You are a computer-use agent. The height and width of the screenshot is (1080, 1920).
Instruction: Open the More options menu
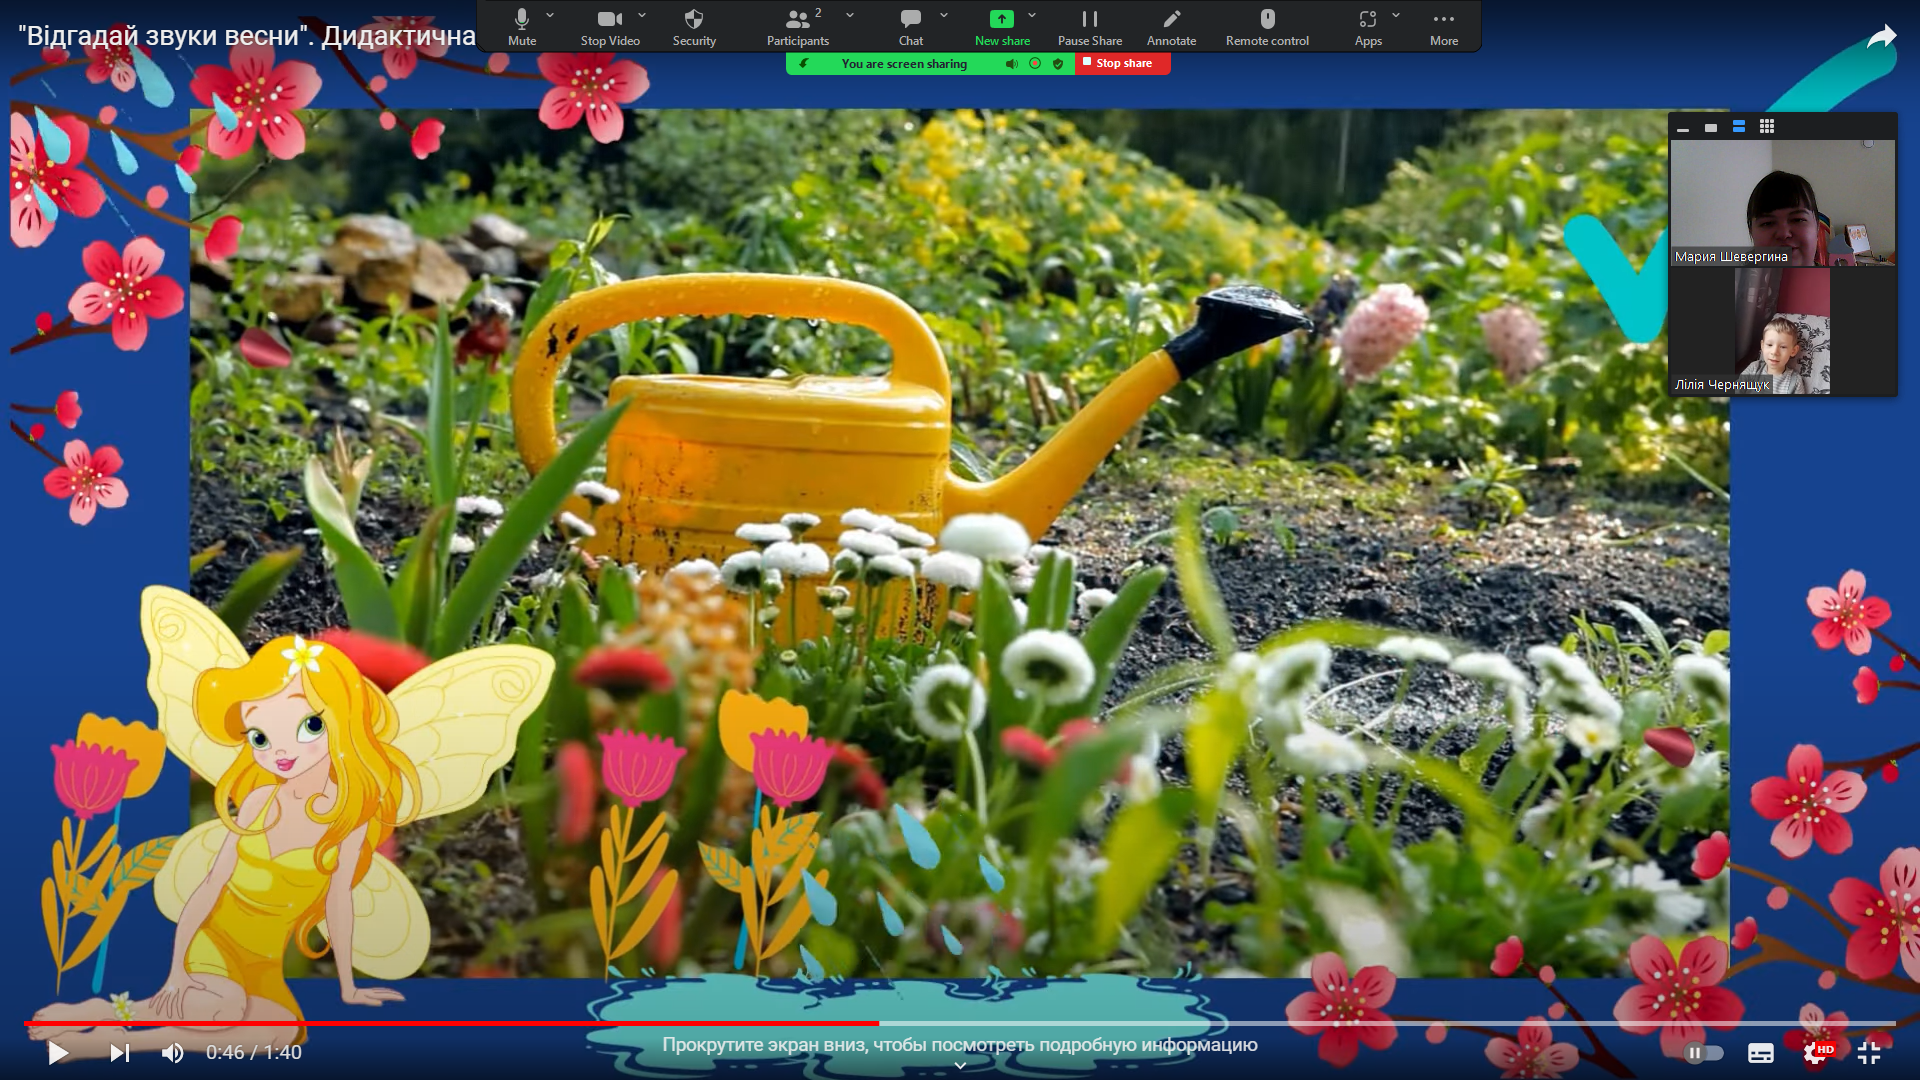(x=1443, y=27)
